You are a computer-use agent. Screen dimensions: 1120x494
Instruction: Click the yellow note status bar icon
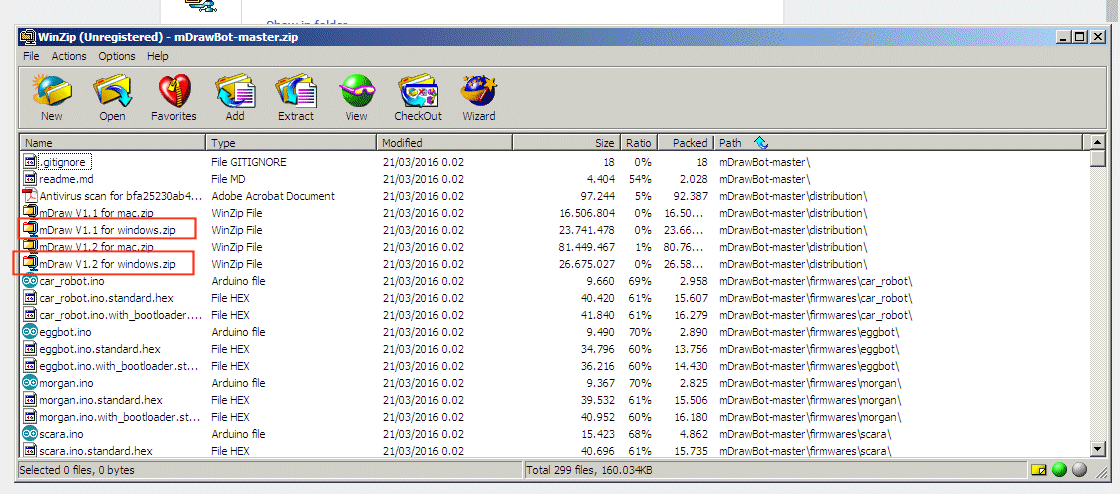pos(1039,470)
